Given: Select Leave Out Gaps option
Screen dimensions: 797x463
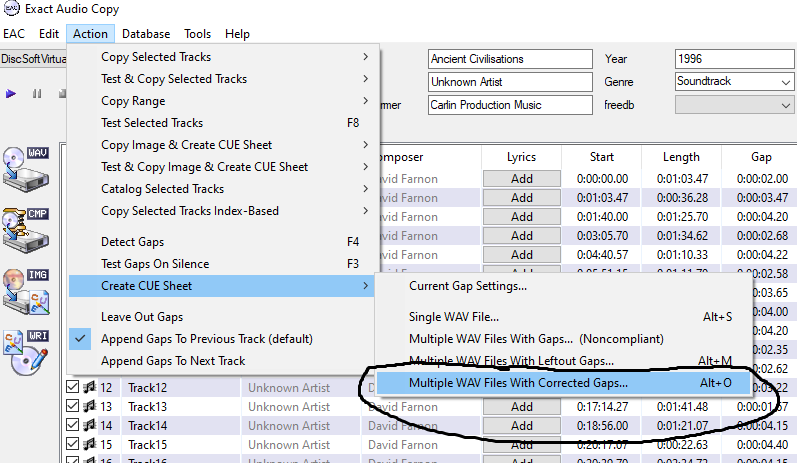Looking at the screenshot, I should coord(224,317).
